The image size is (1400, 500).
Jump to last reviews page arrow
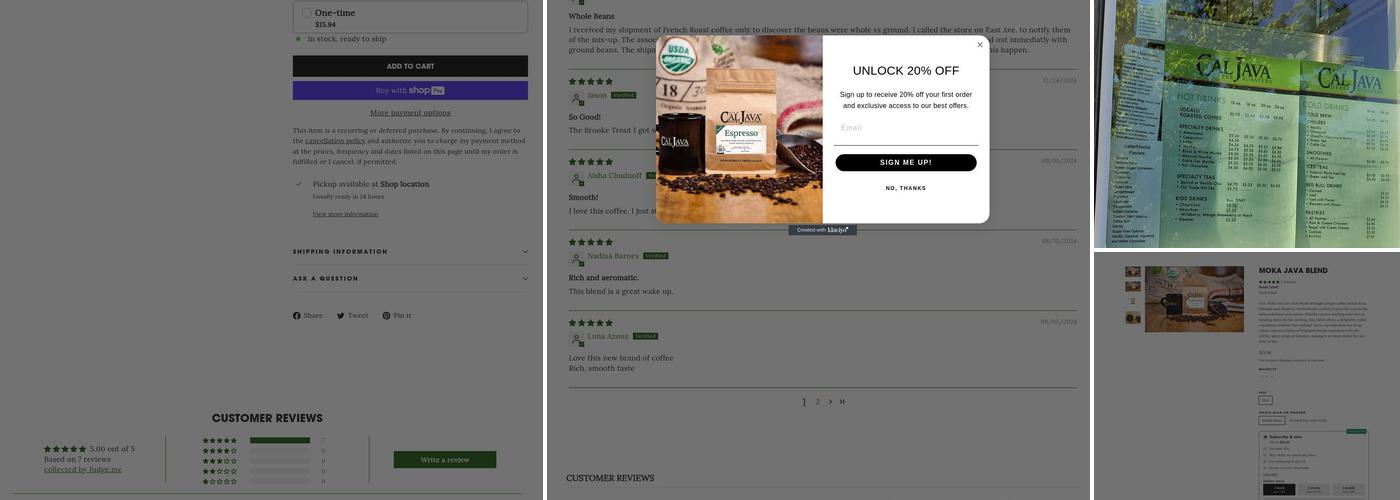coord(842,402)
